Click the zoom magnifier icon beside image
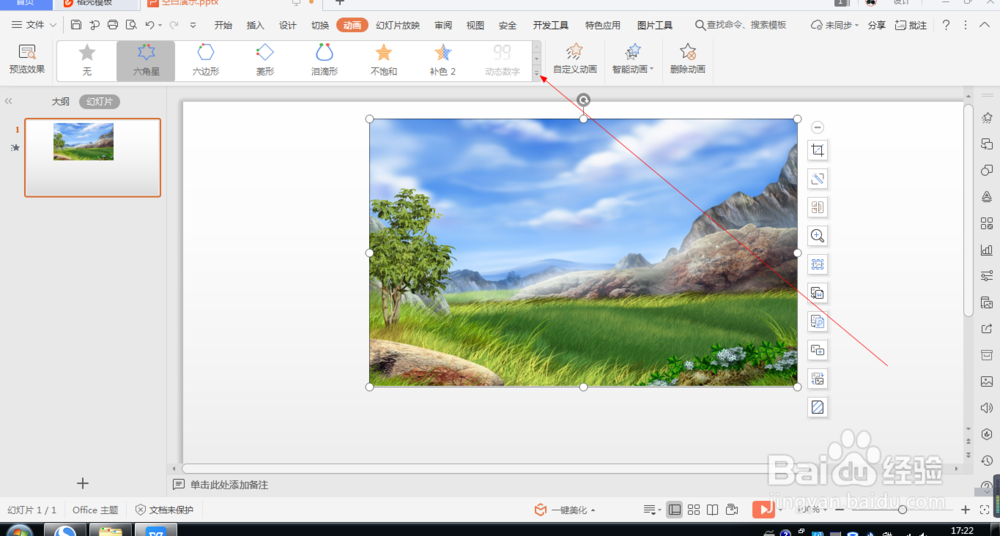Screen dimensions: 1000x536 [x=817, y=235]
